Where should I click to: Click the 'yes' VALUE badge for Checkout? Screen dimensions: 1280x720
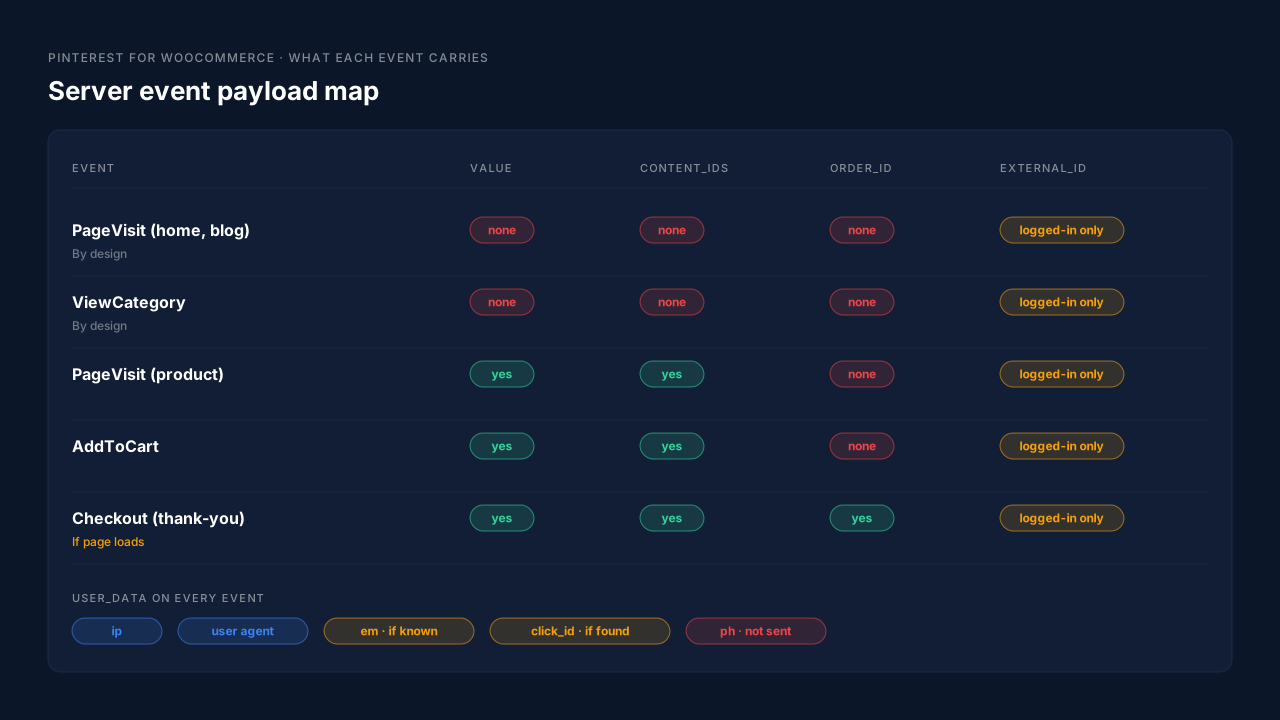[x=502, y=518]
